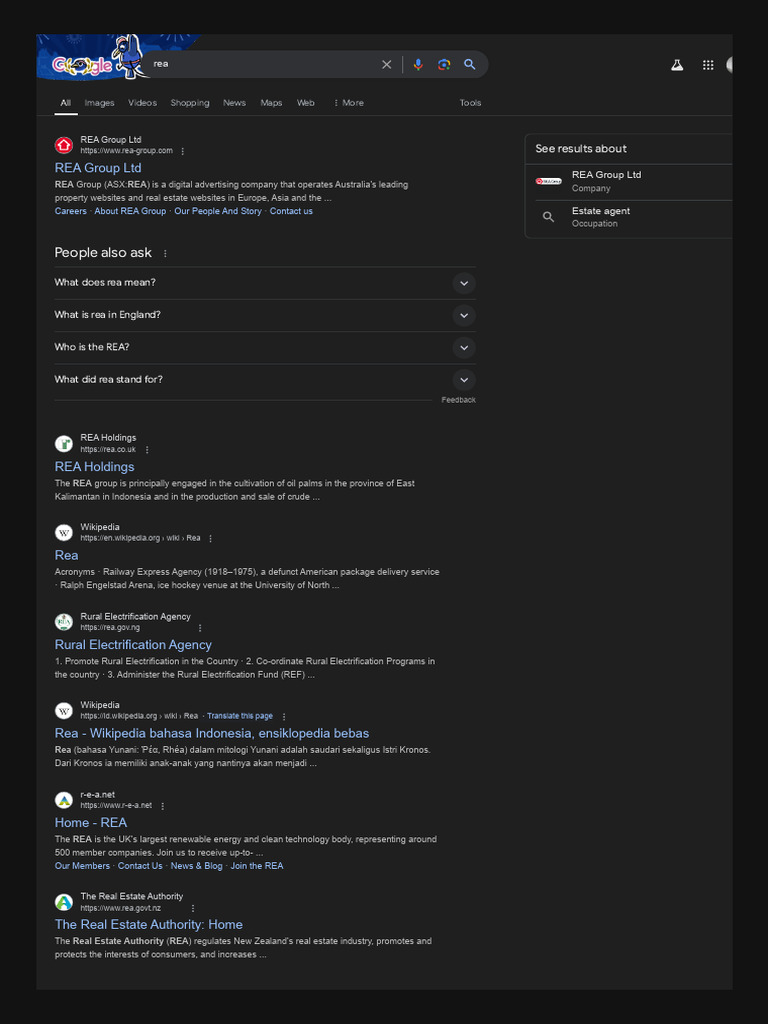
Task: Expand "What is rea in England?" question
Action: click(463, 315)
